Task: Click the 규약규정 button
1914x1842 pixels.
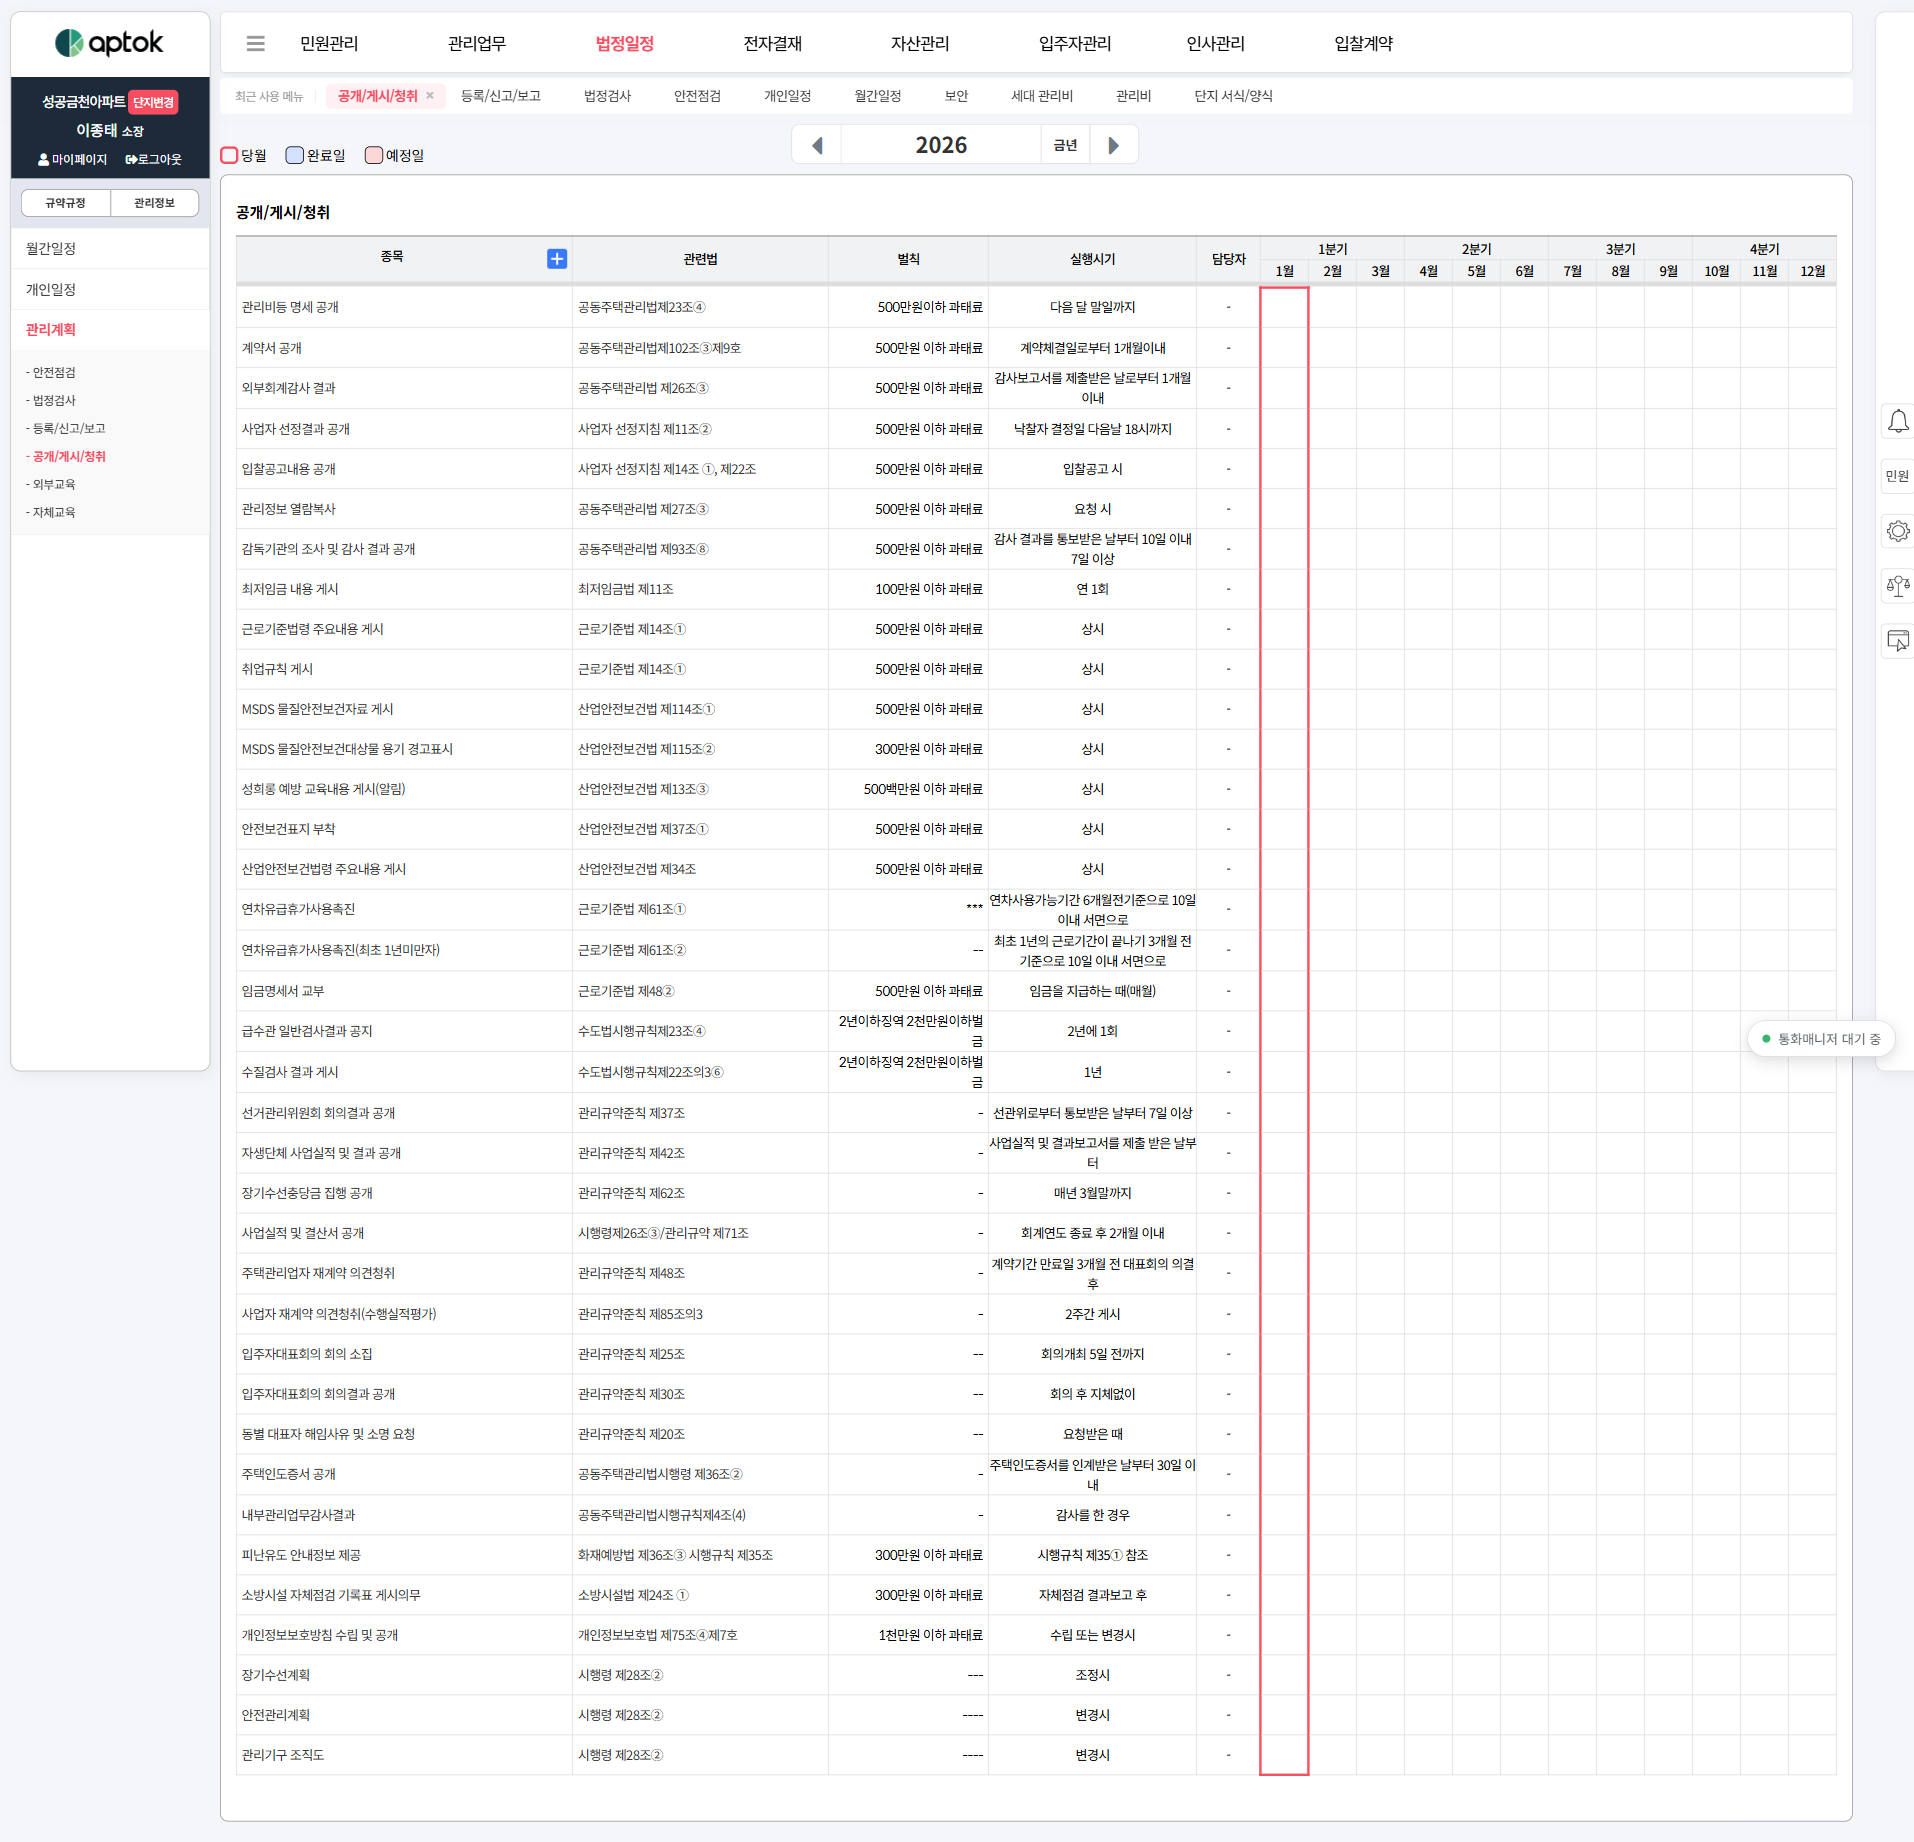Action: click(66, 203)
